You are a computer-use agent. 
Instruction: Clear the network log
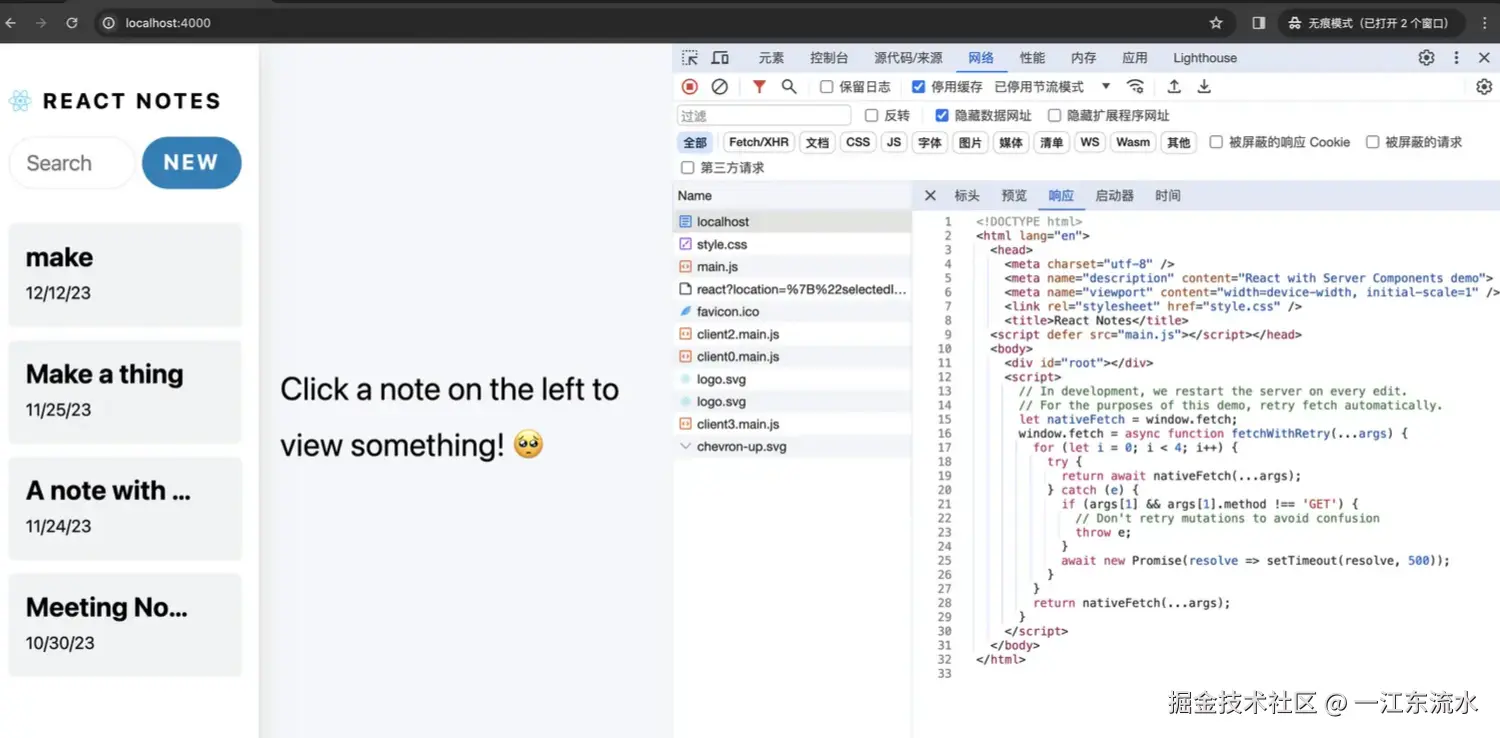(x=719, y=87)
